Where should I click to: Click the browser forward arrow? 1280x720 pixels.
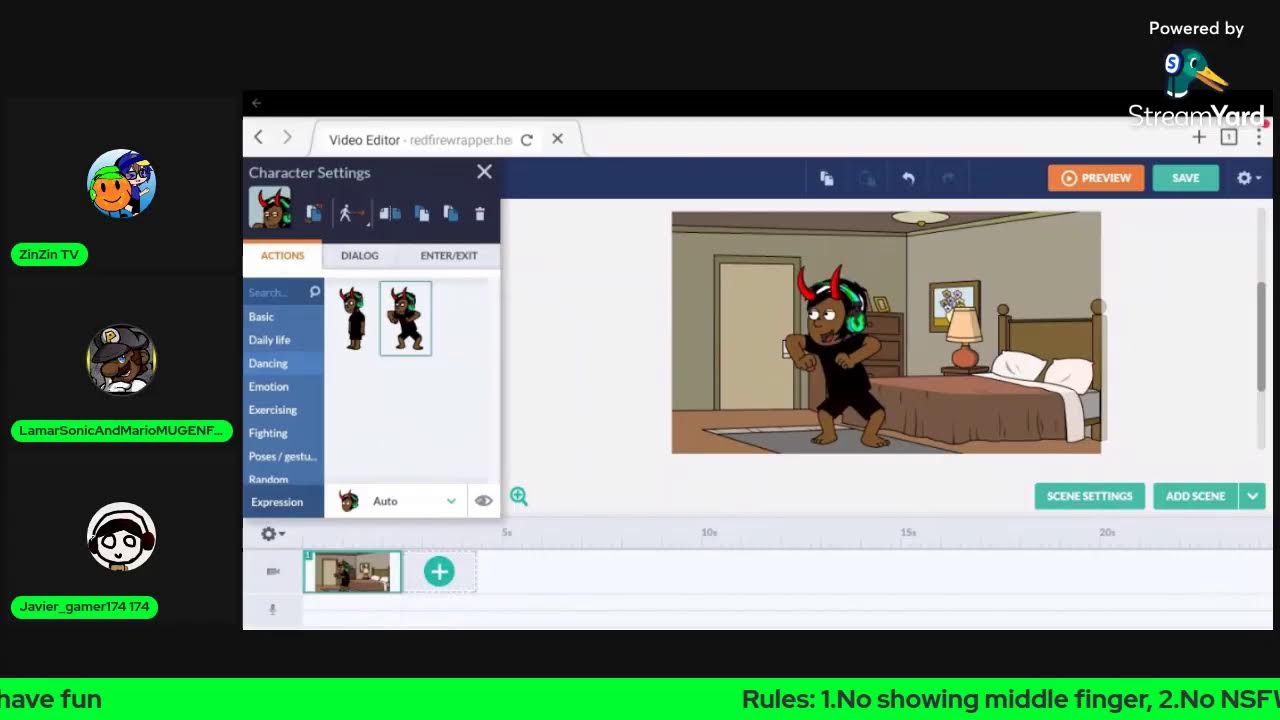point(287,137)
